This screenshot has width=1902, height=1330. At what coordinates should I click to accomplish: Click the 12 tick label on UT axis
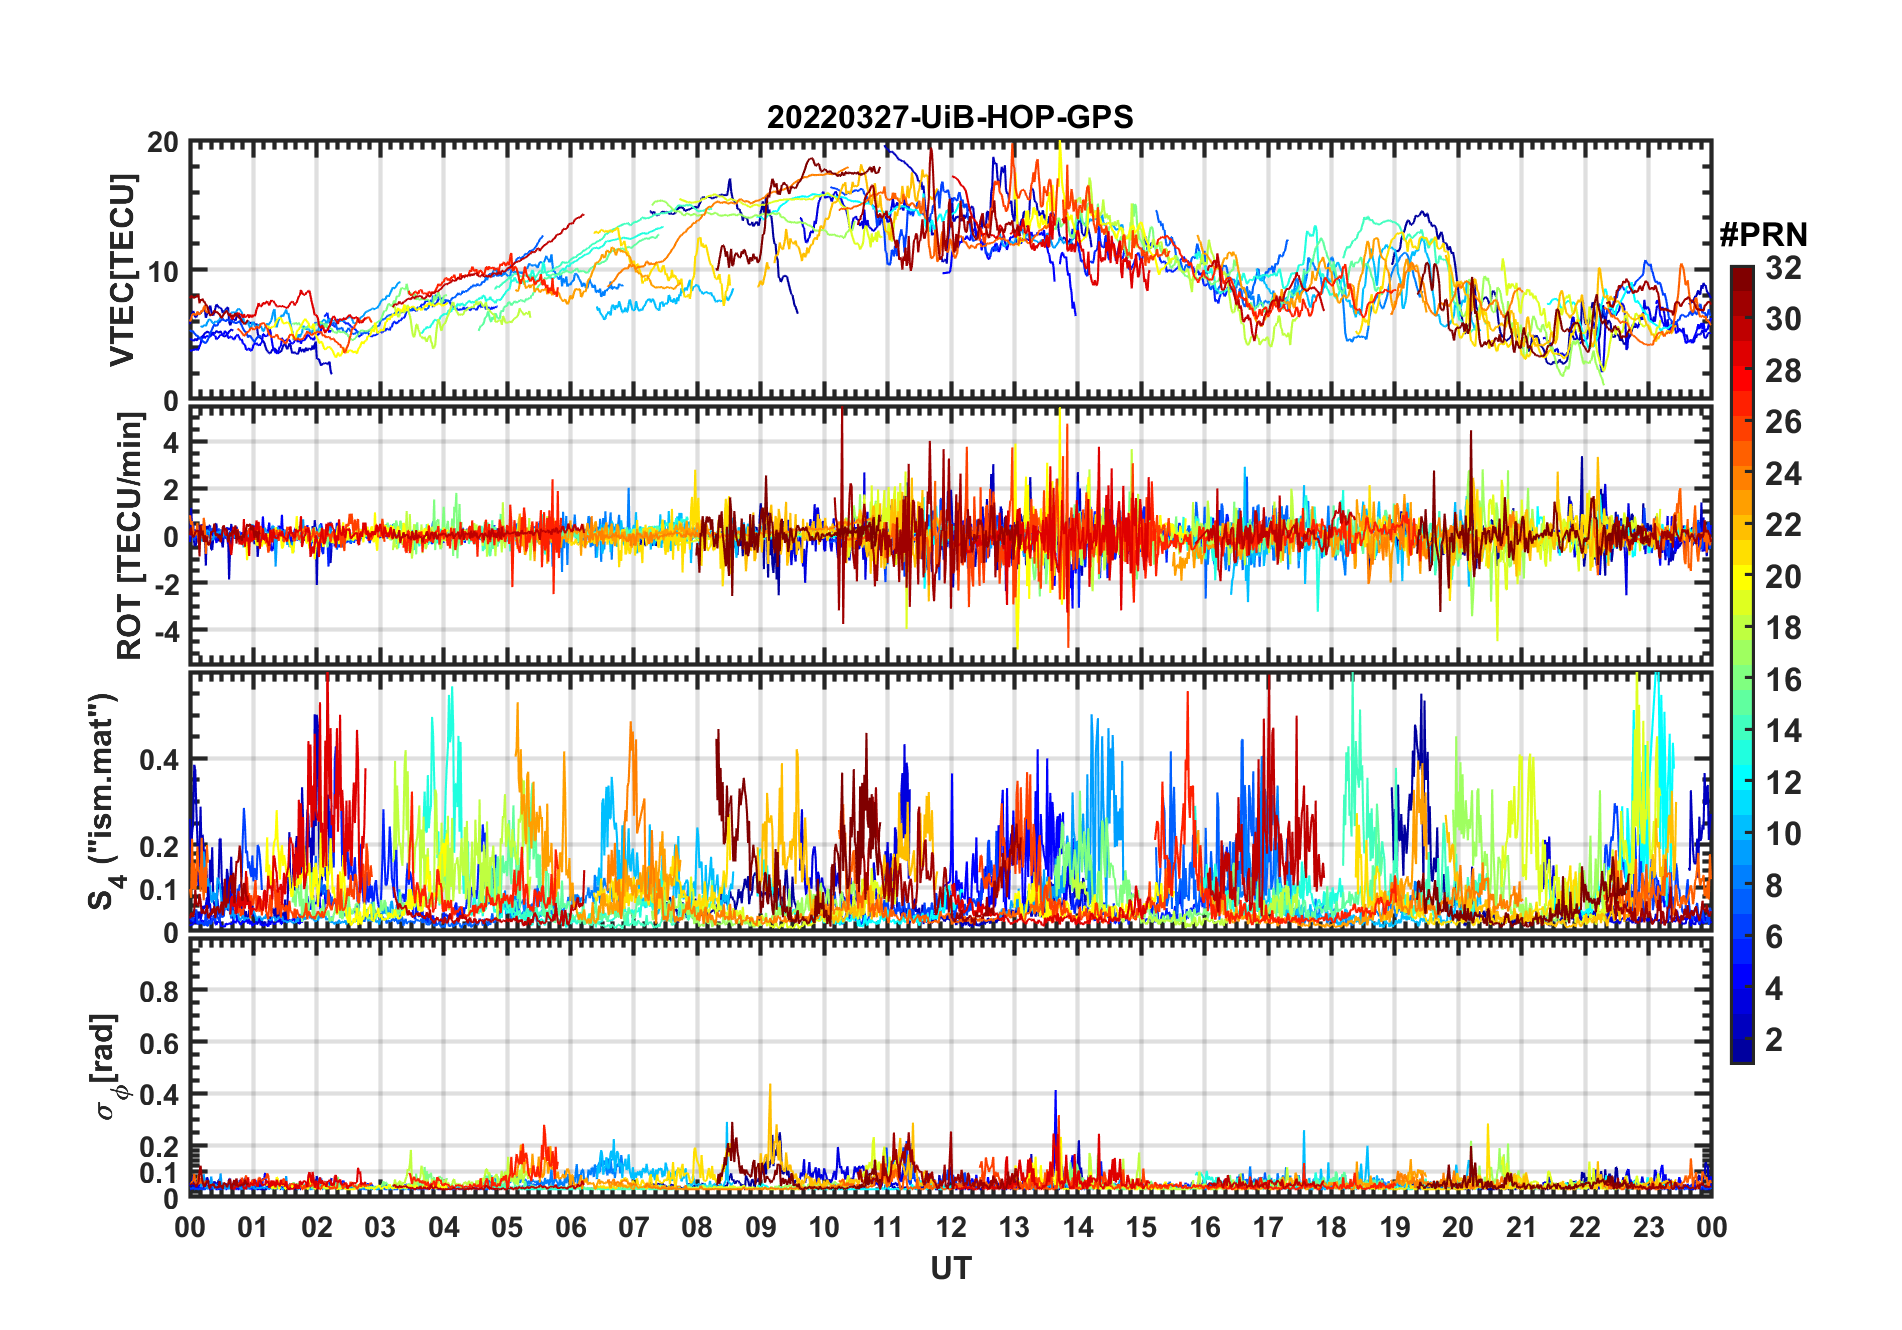951,1227
